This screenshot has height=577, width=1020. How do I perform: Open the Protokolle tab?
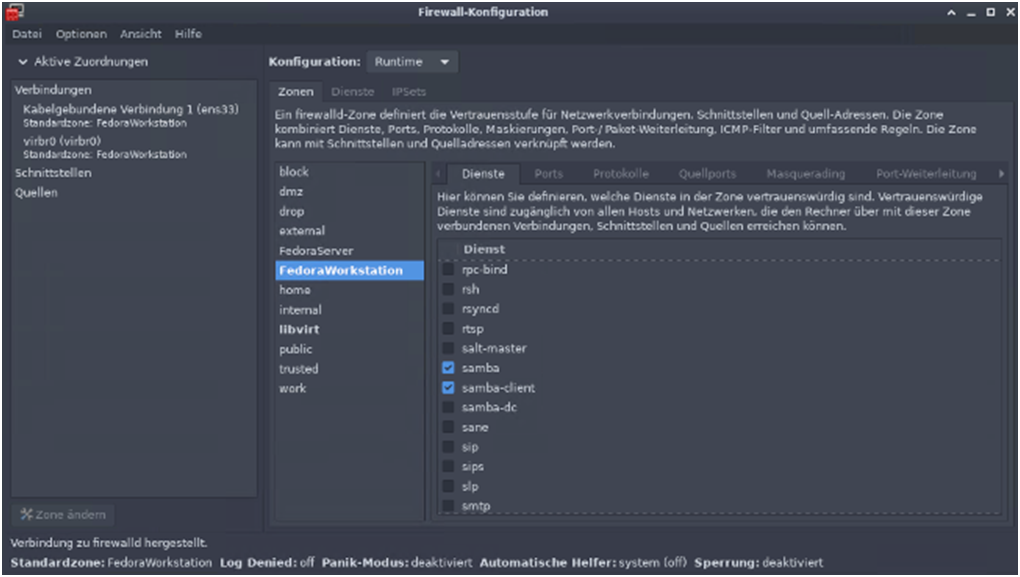tap(621, 174)
